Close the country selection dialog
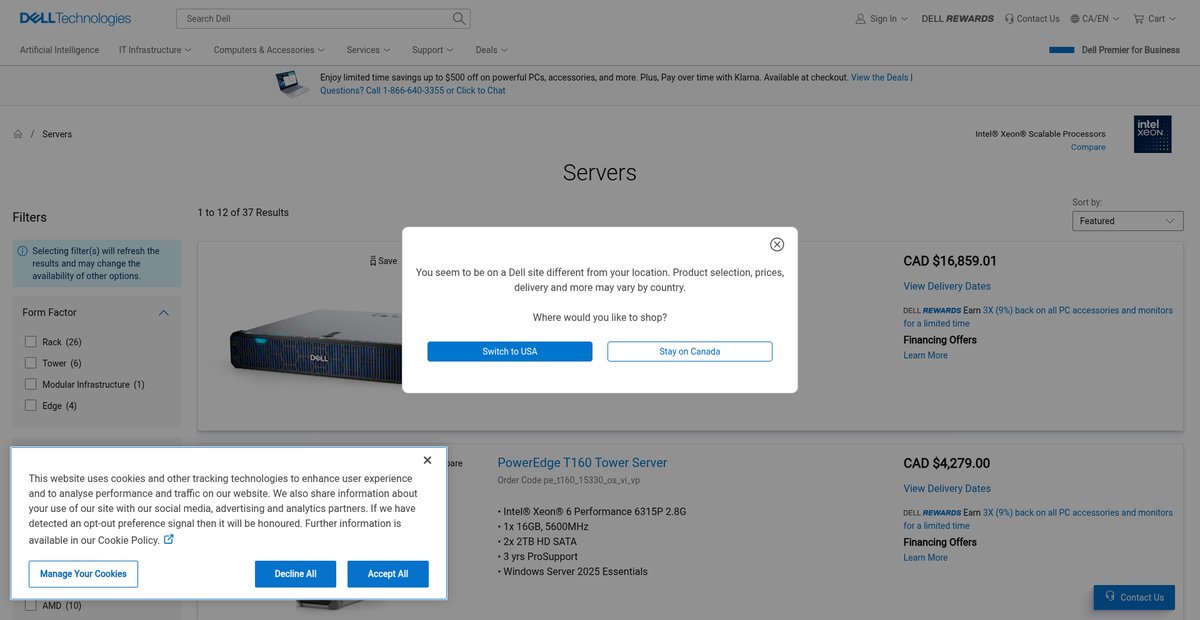This screenshot has width=1200, height=620. coord(777,244)
